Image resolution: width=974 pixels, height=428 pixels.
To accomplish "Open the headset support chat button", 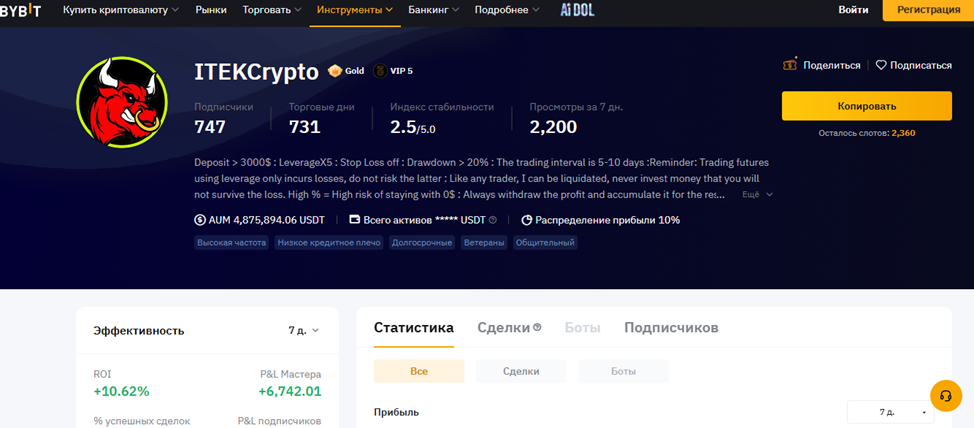I will click(x=945, y=396).
